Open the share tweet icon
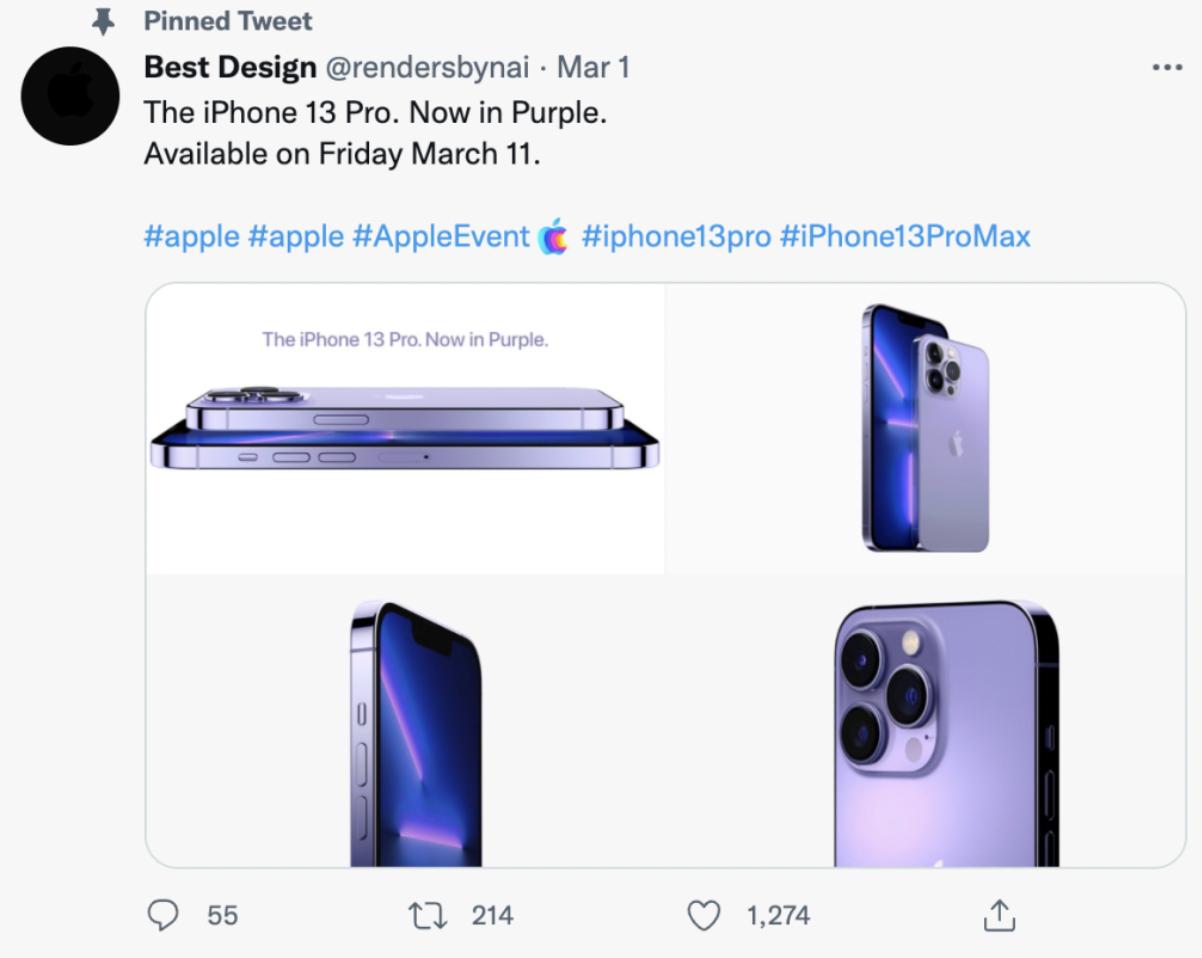Image resolution: width=1202 pixels, height=958 pixels. (x=1000, y=915)
